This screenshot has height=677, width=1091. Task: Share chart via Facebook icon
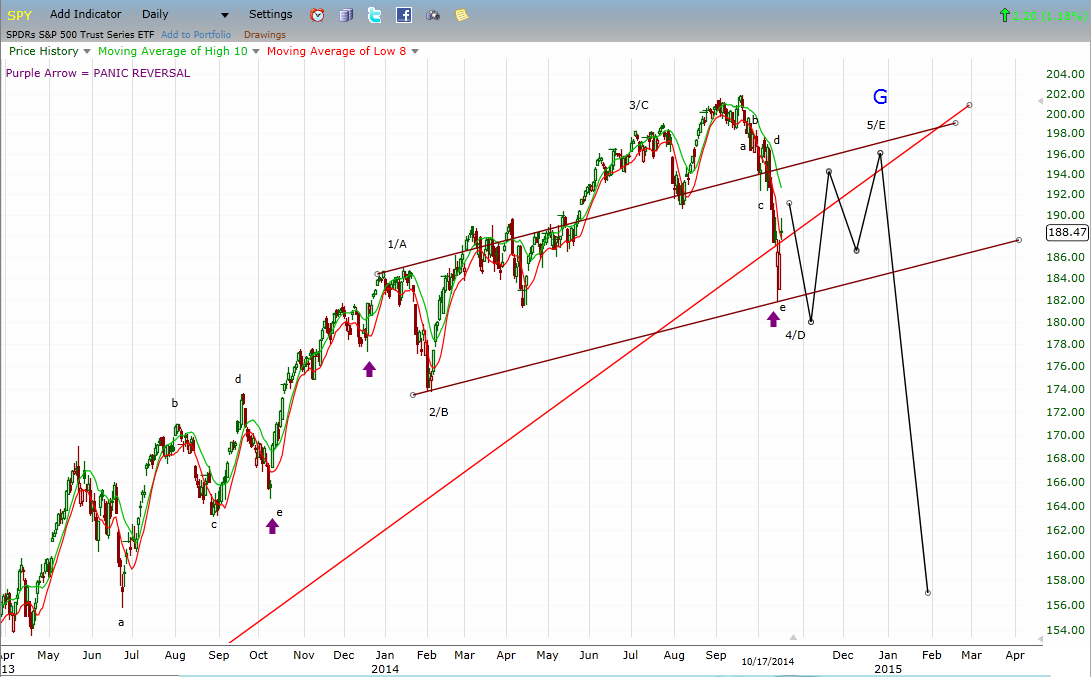(404, 15)
